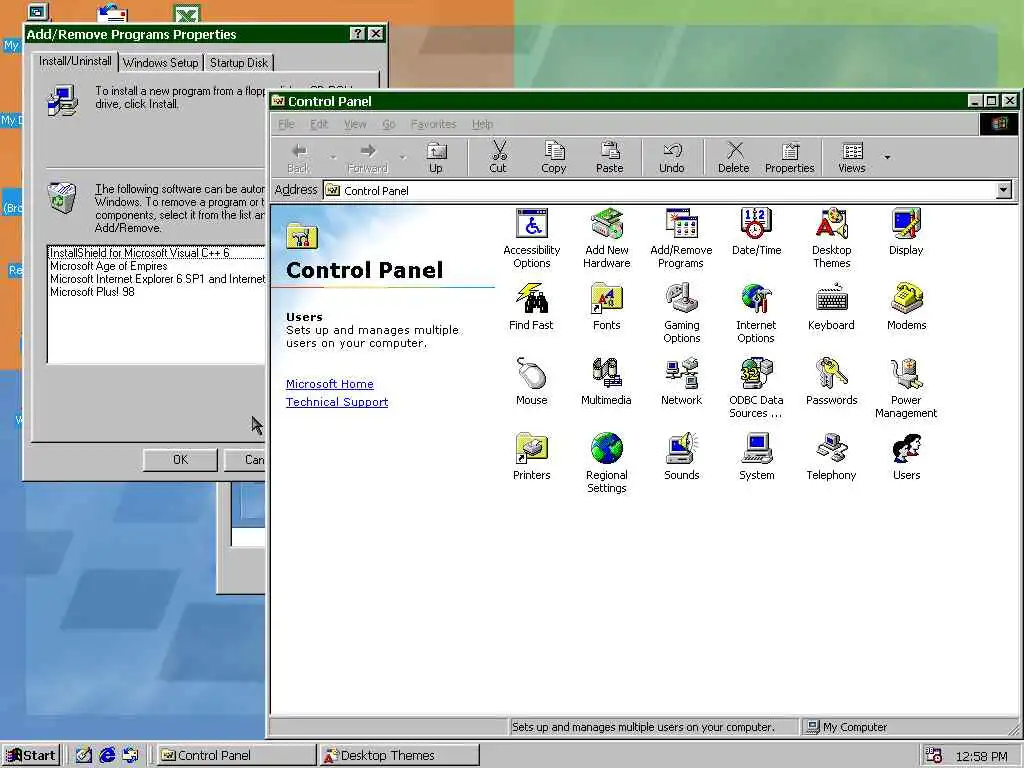1024x768 pixels.
Task: Select the Desktop Themes icon in Control Panel
Action: pos(831,238)
